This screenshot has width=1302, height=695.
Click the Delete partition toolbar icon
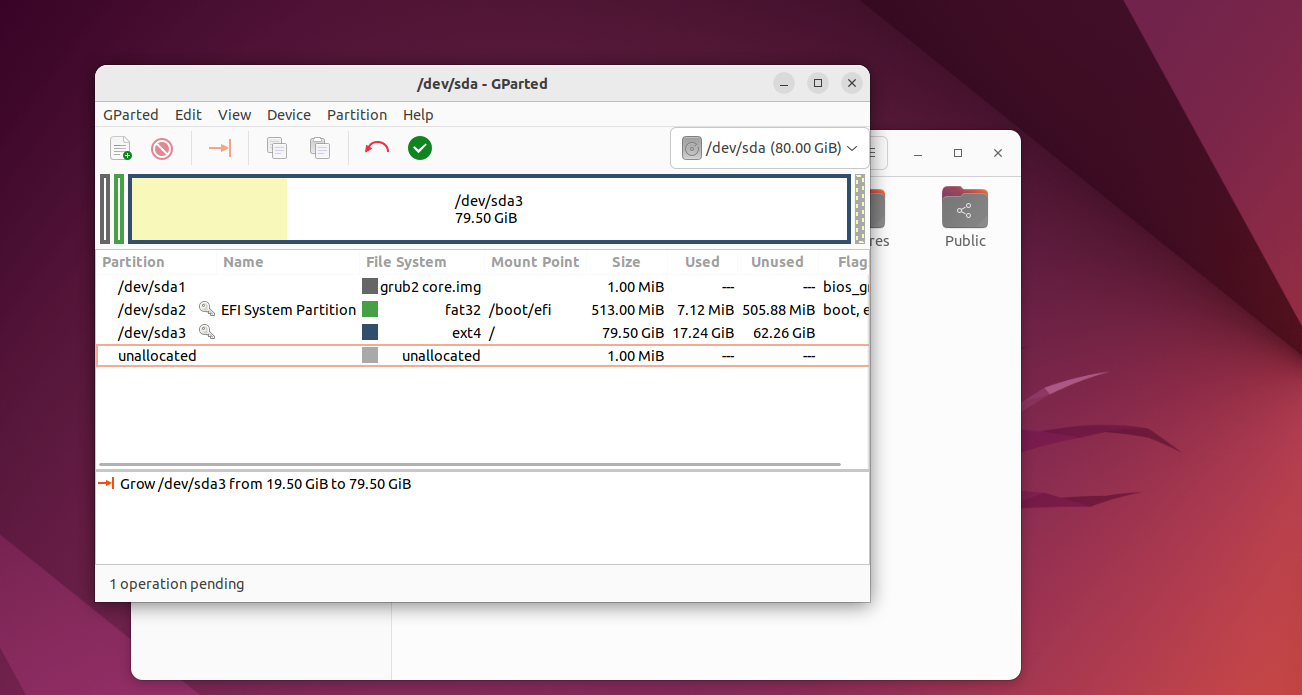click(162, 149)
